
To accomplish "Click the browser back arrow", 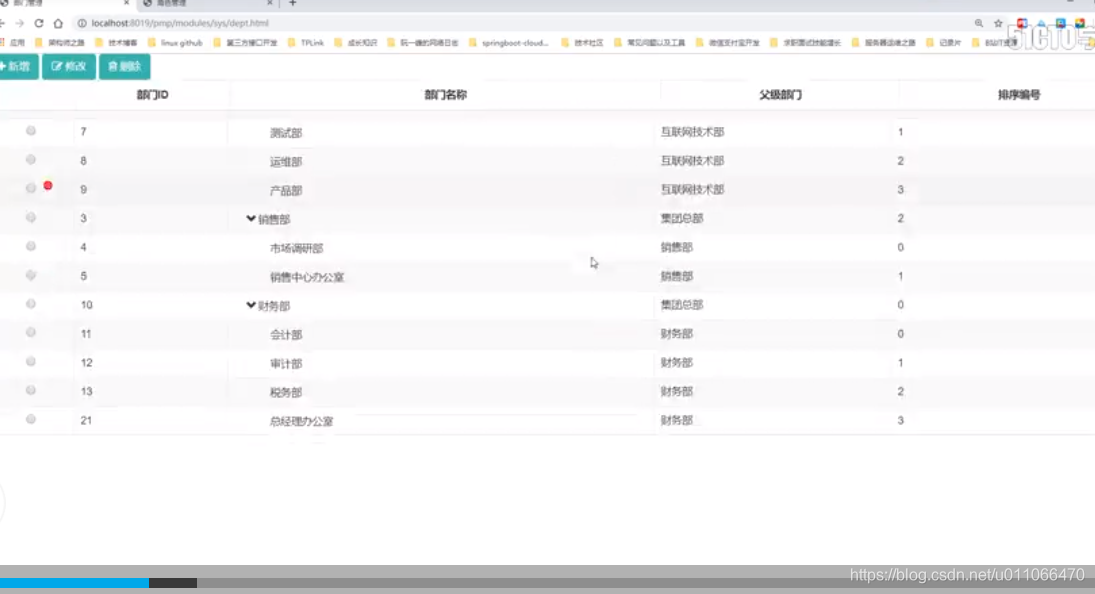I will [3, 23].
